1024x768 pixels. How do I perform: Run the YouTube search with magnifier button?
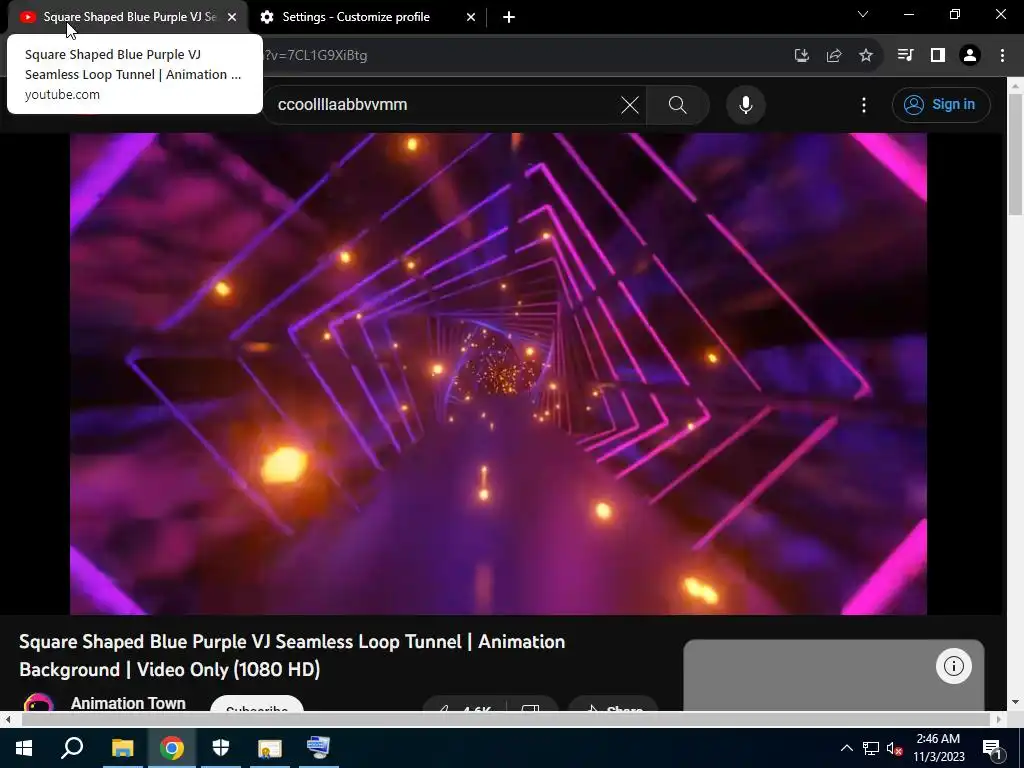click(x=678, y=104)
